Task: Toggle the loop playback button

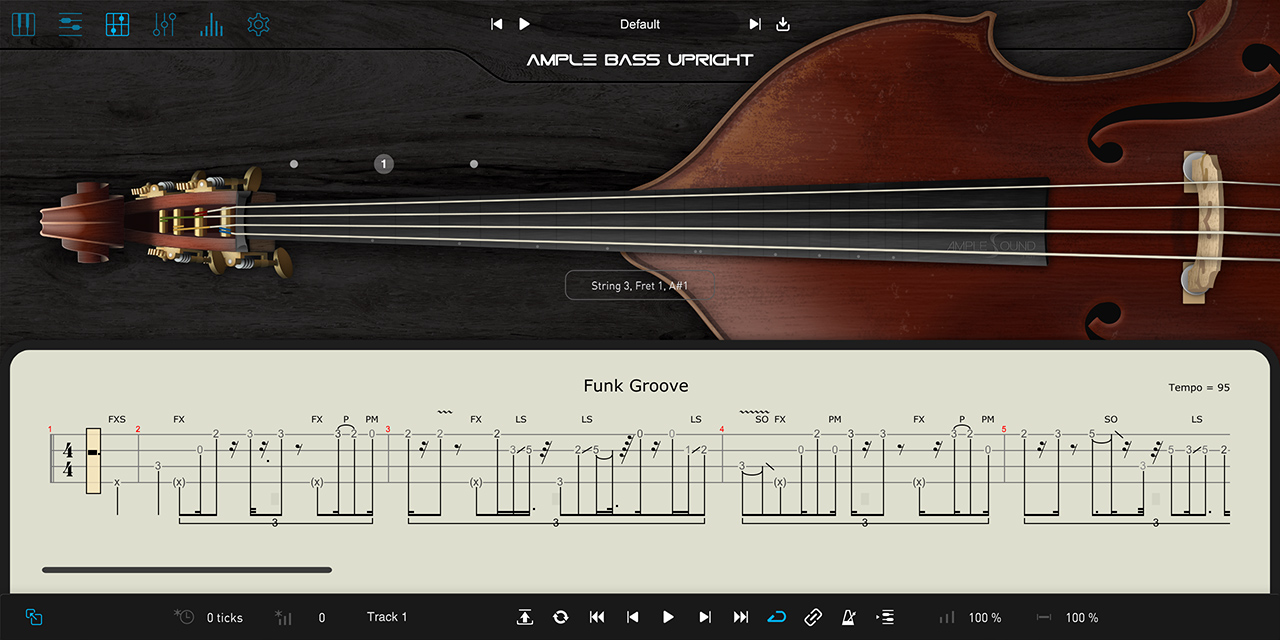Action: [777, 617]
